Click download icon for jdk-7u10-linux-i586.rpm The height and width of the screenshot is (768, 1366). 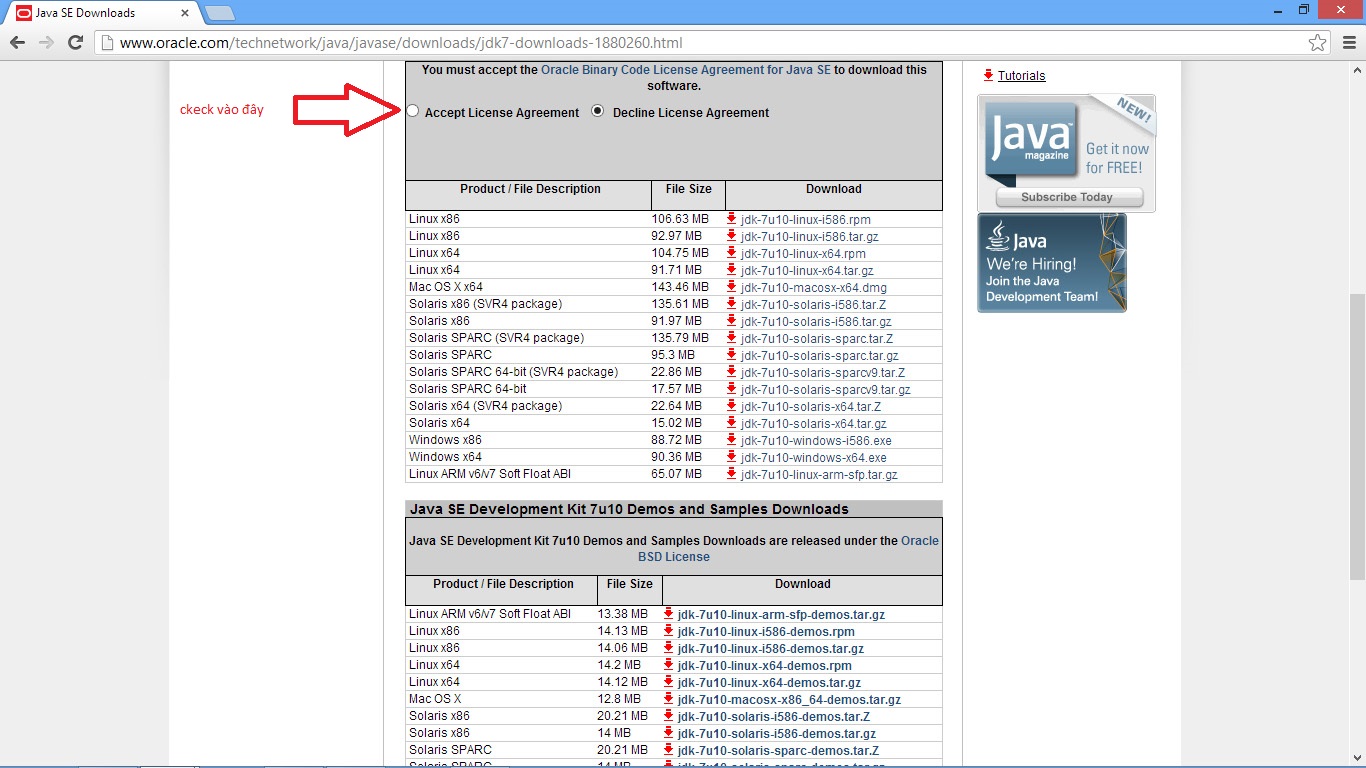click(x=729, y=219)
